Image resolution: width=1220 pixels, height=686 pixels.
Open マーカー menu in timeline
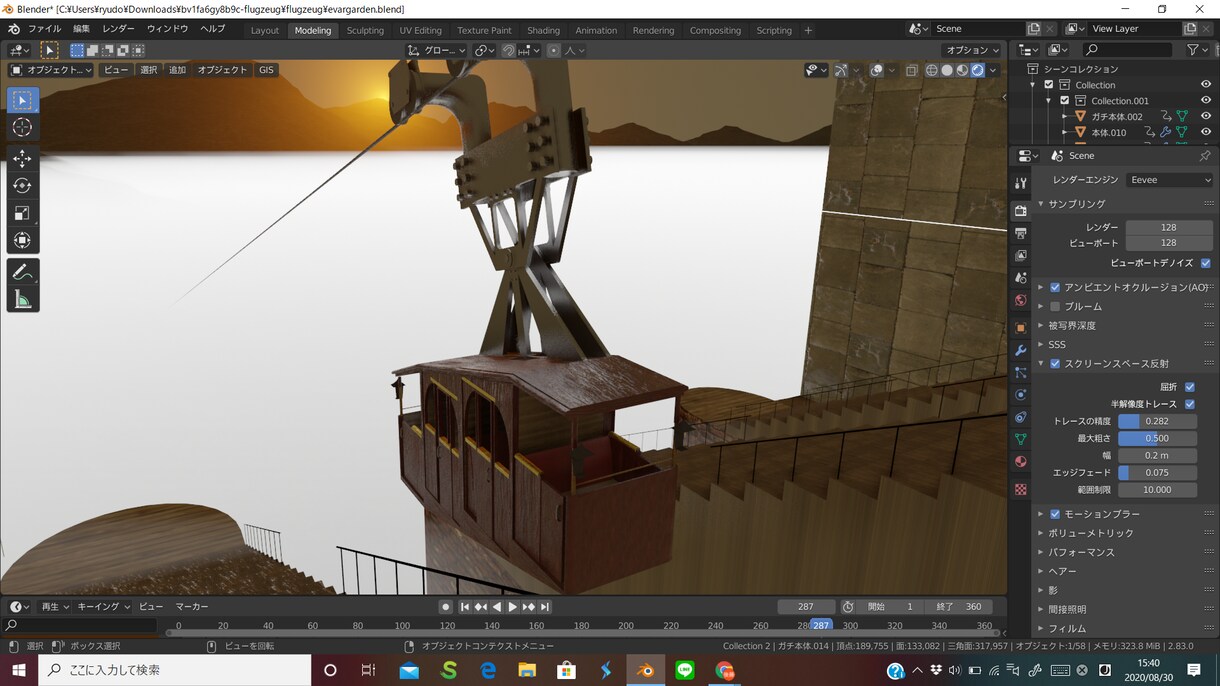pos(192,607)
